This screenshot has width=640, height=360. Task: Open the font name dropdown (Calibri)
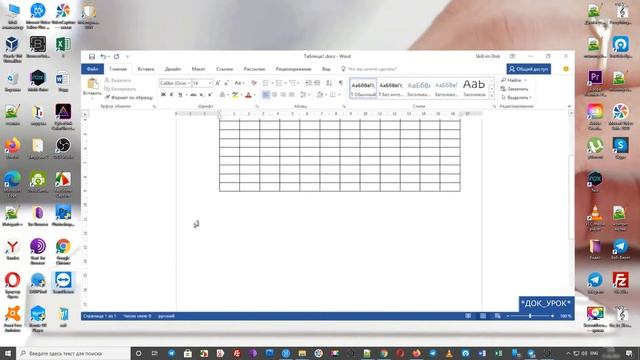[x=189, y=83]
